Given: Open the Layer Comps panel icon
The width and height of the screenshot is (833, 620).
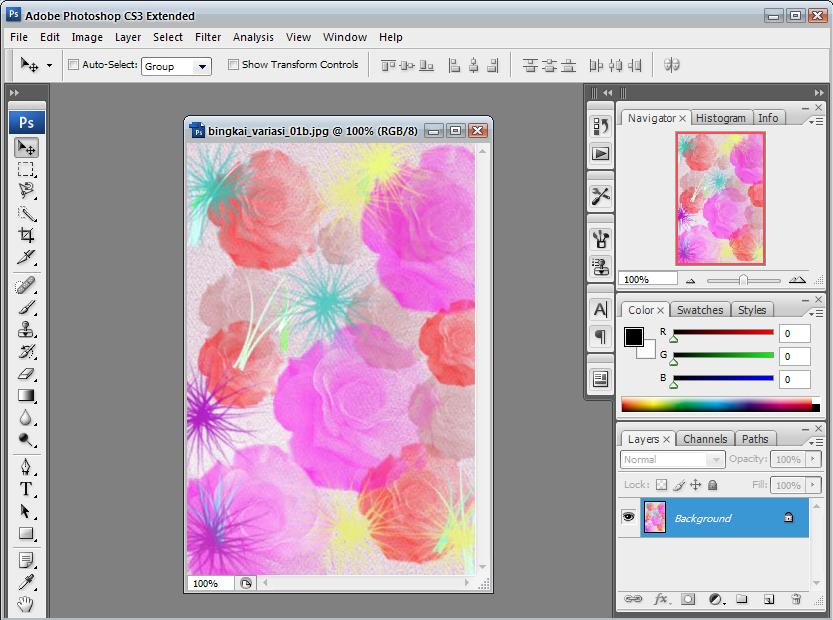Looking at the screenshot, I should 600,379.
